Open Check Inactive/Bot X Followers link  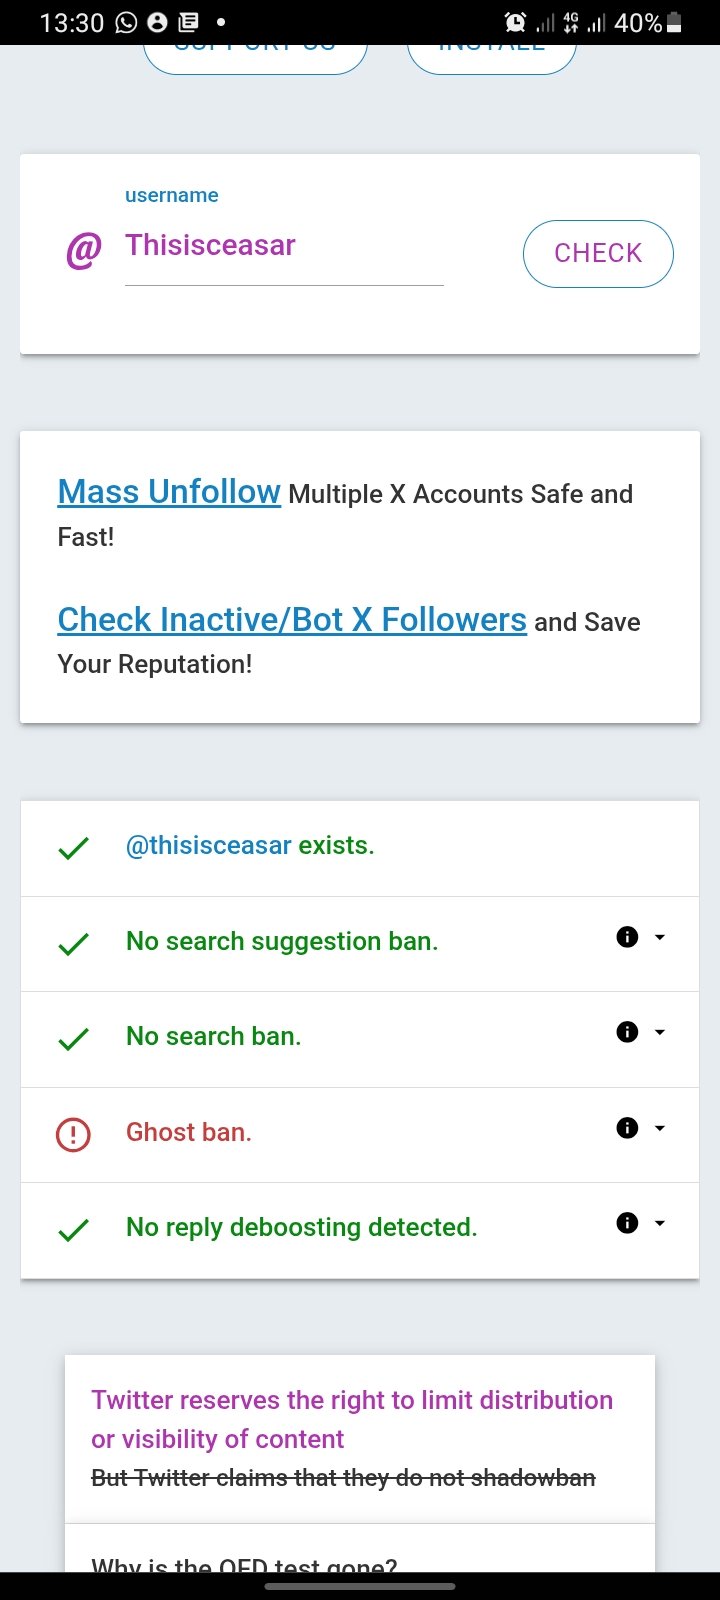click(292, 620)
